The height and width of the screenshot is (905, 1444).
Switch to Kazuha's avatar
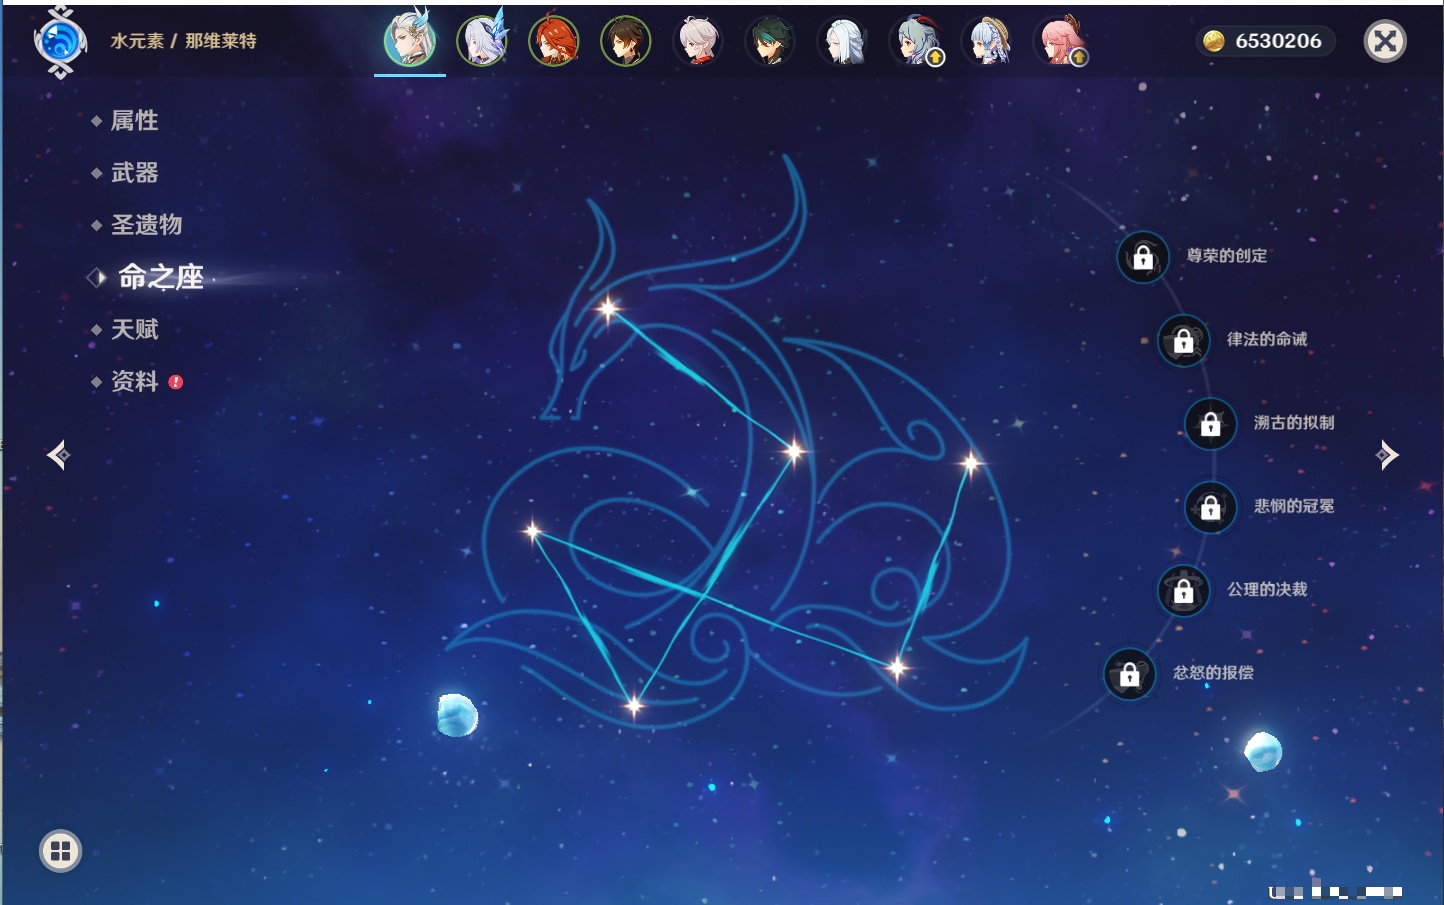(x=698, y=41)
